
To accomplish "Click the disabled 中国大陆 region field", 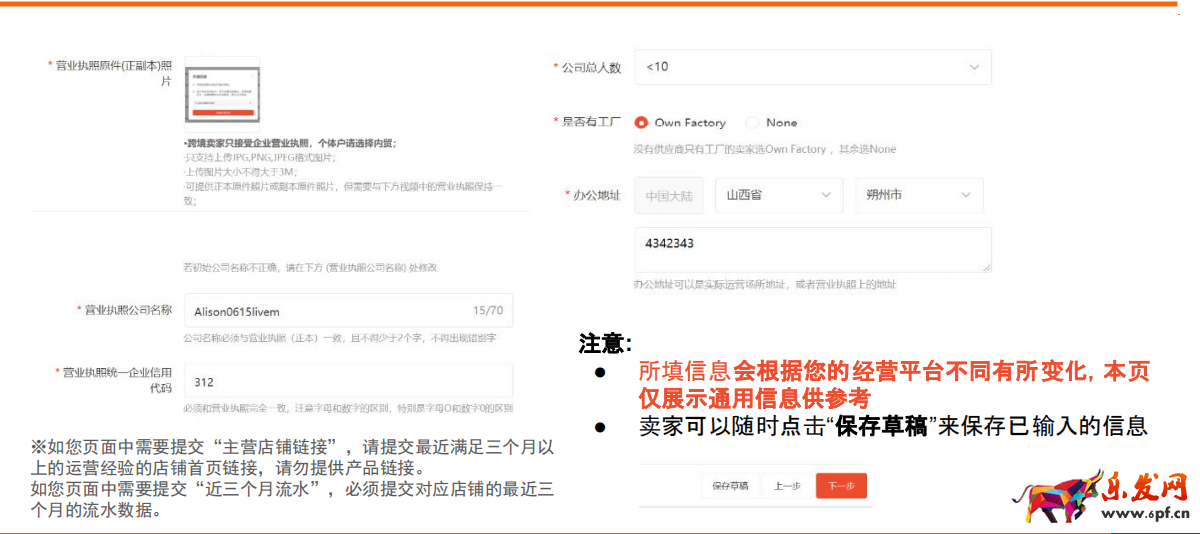I will [x=669, y=196].
